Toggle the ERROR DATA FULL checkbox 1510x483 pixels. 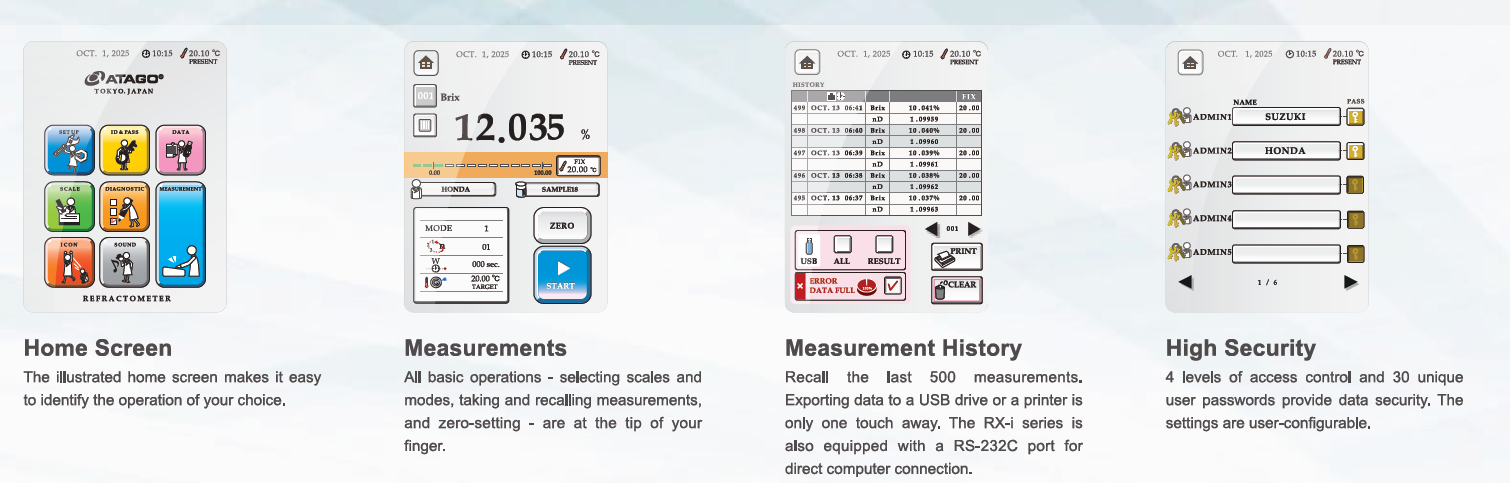click(x=893, y=287)
